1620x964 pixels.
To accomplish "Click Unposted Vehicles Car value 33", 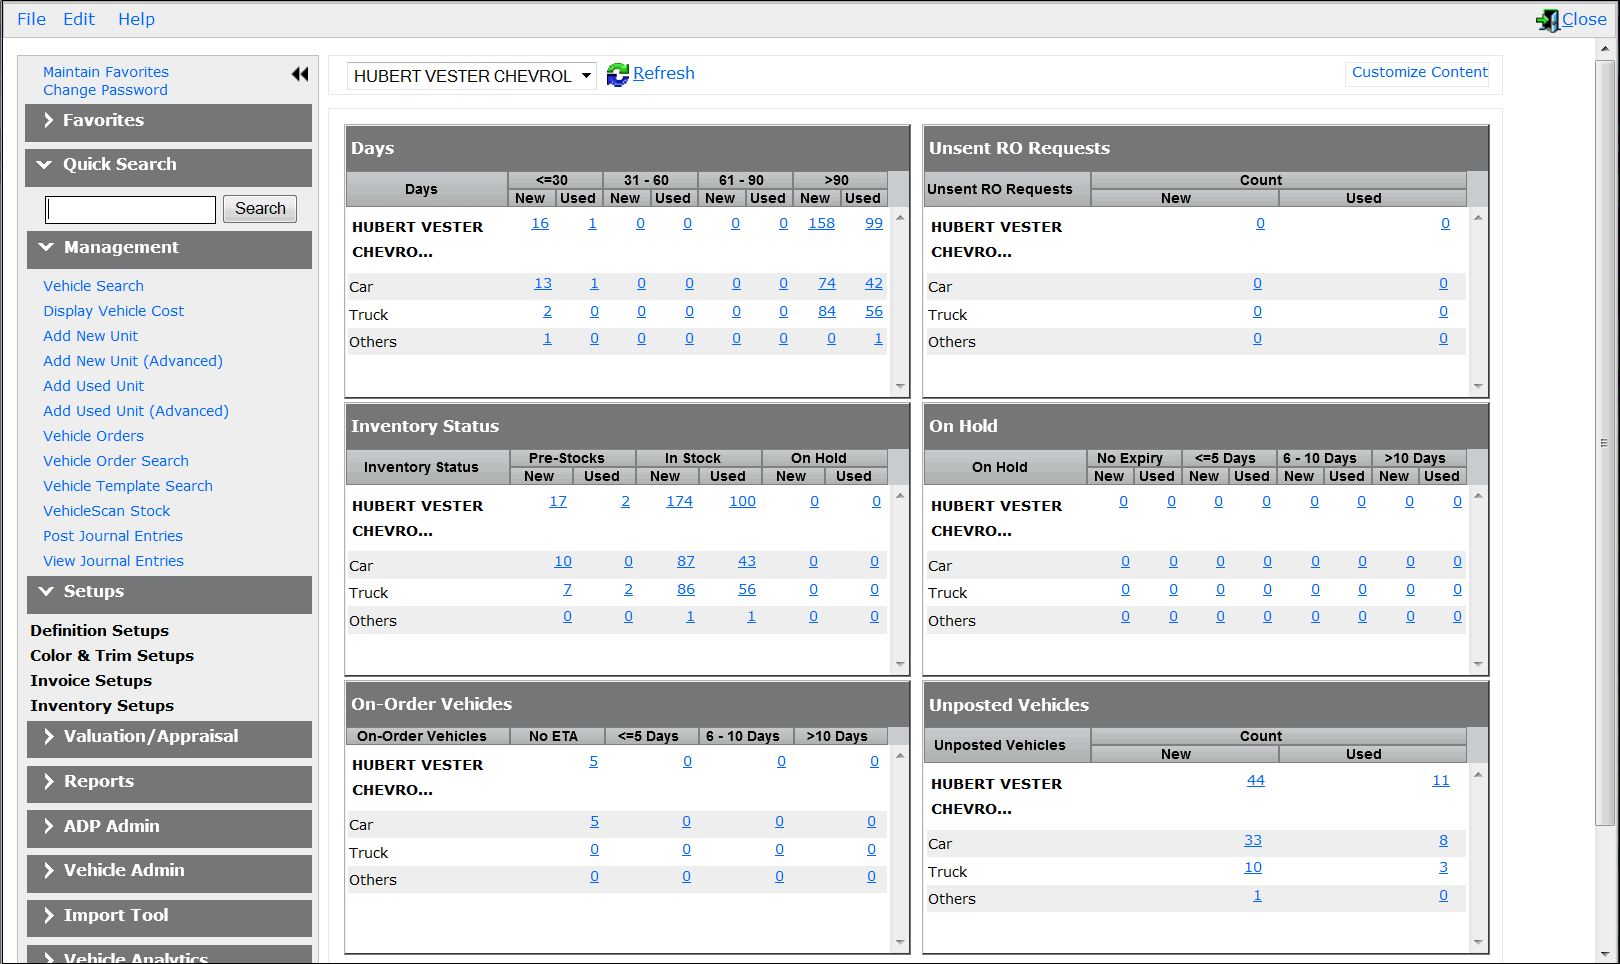I will click(x=1253, y=840).
